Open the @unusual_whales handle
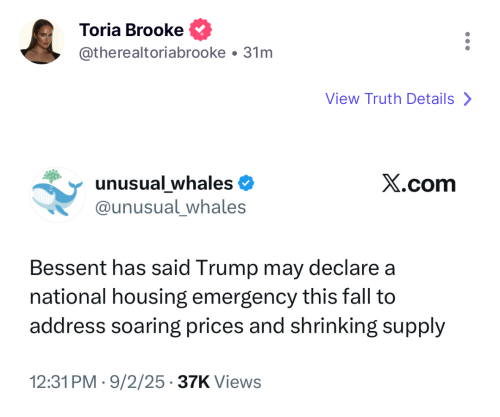 click(x=171, y=207)
